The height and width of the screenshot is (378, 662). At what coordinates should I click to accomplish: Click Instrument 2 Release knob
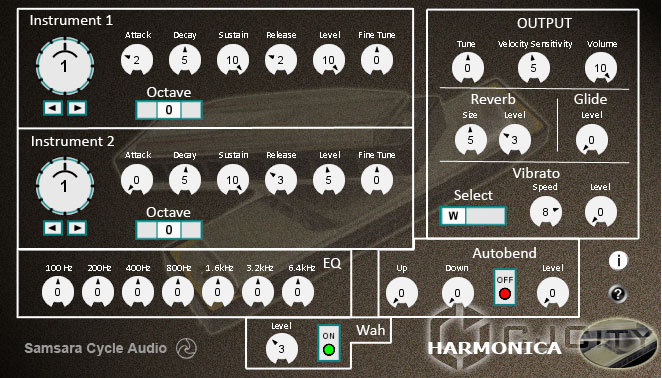click(x=281, y=179)
